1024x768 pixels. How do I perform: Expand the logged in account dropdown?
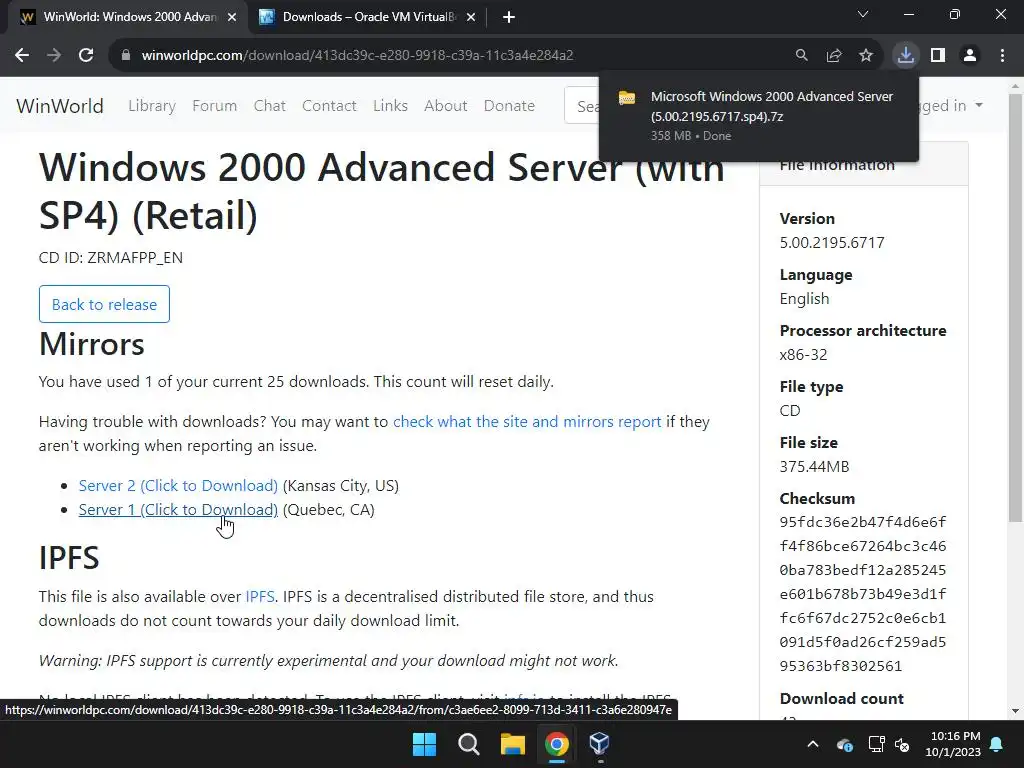coord(950,106)
